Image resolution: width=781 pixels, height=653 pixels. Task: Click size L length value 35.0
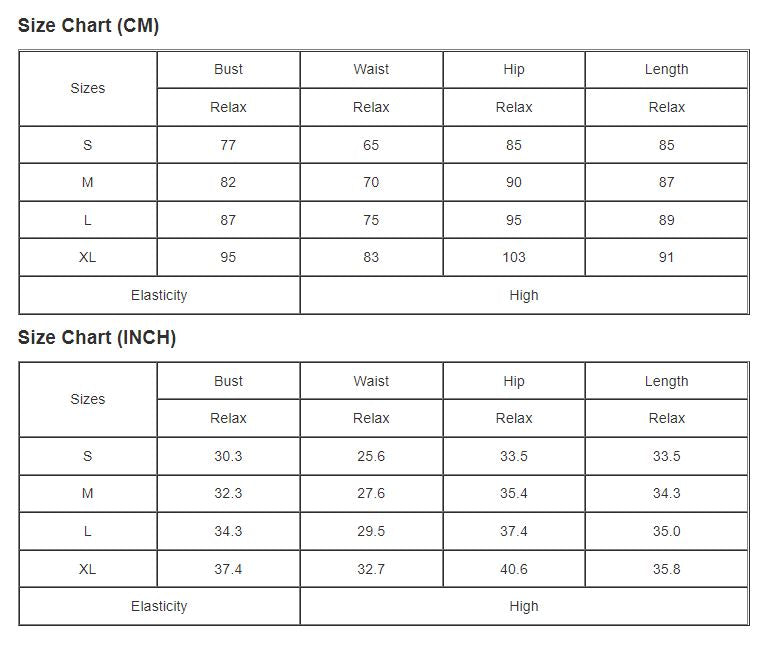click(666, 531)
